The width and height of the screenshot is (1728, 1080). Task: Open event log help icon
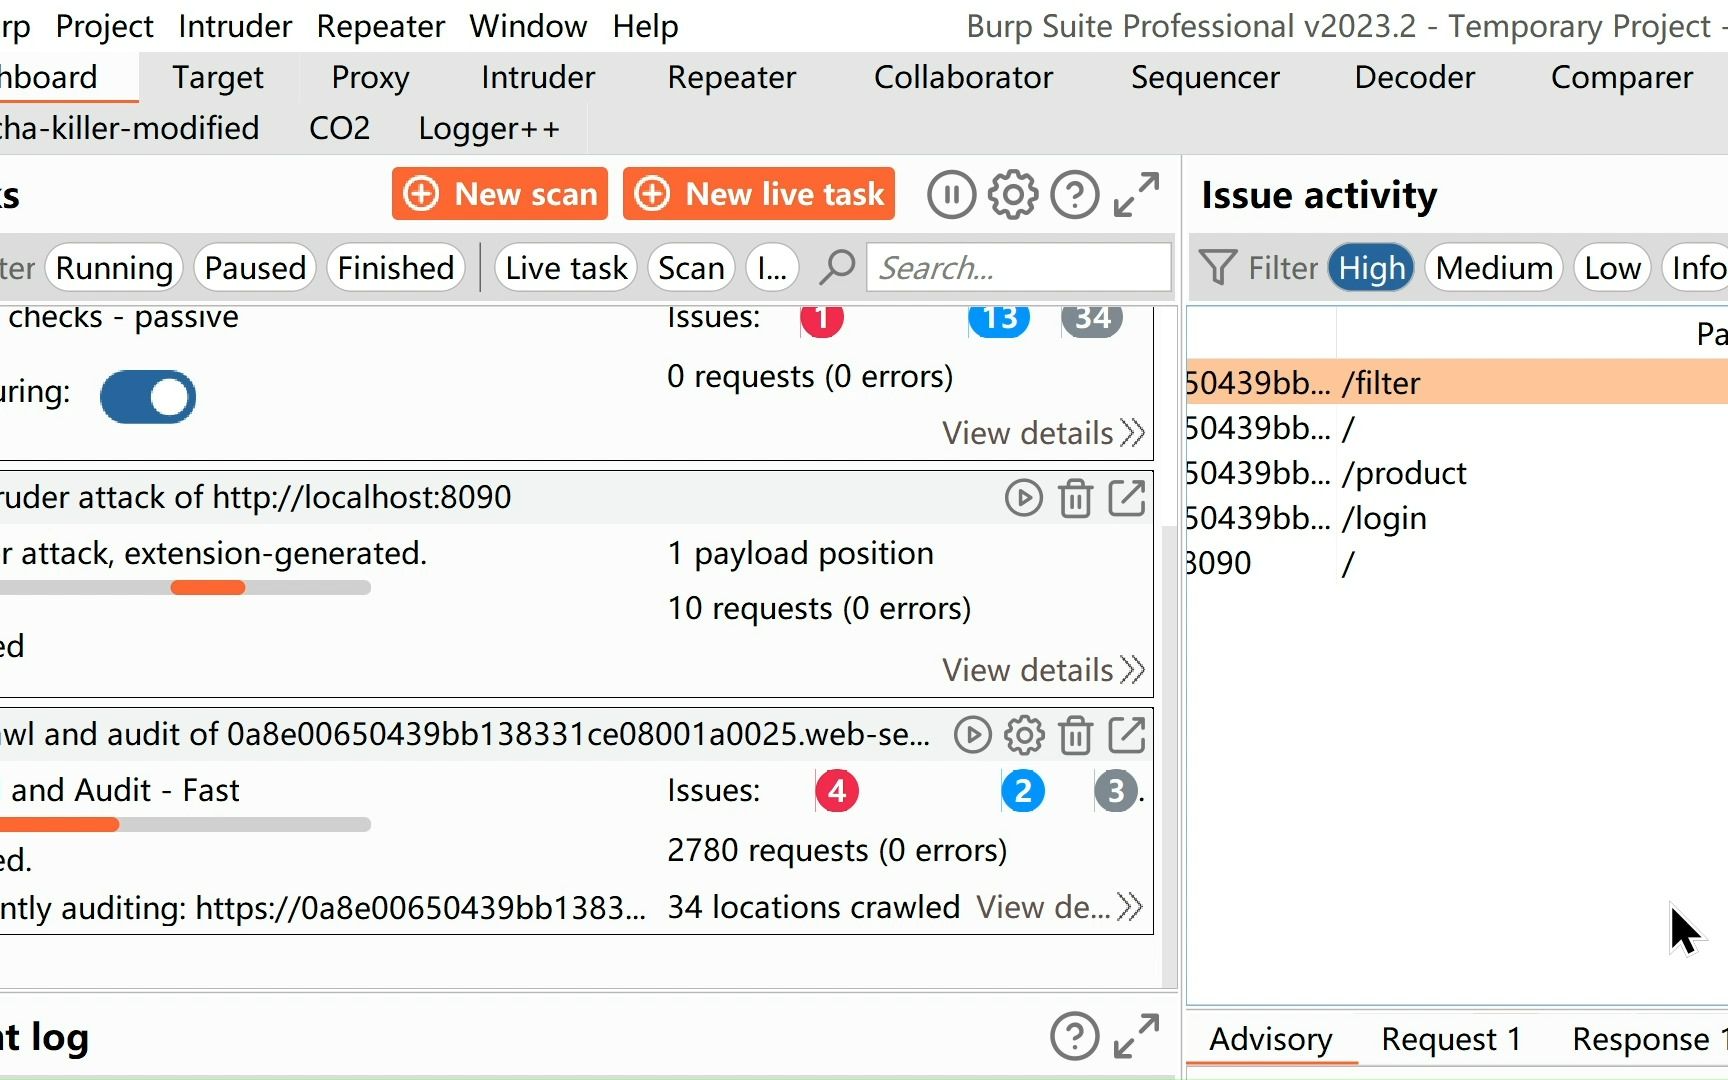[x=1075, y=1037]
